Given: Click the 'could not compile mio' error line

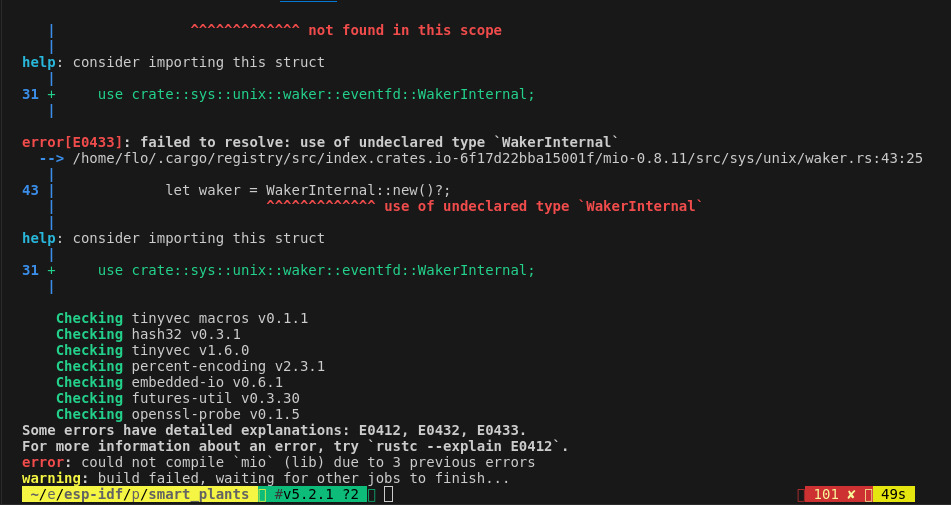Looking at the screenshot, I should pyautogui.click(x=278, y=463).
